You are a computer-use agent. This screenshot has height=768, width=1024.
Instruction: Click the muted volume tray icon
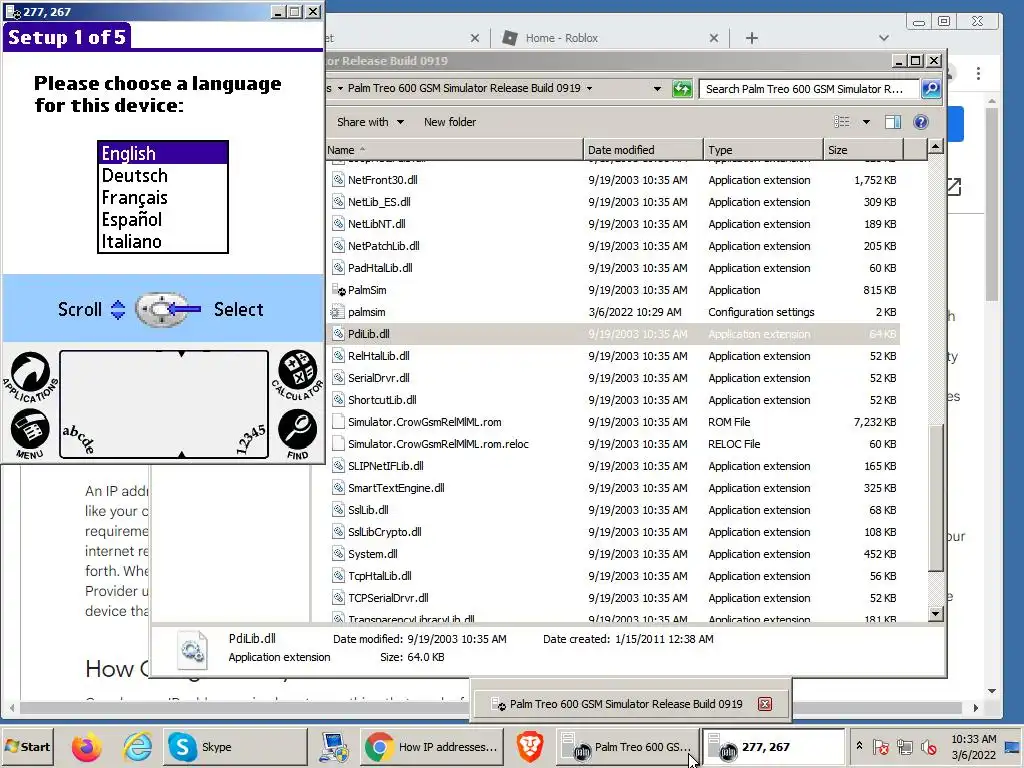pos(928,747)
